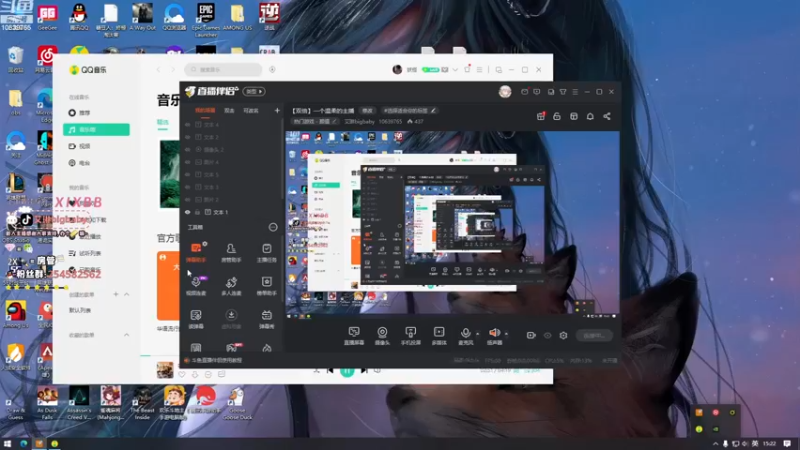Open tutorial link at bottom left of streaming app
Screen dimensions: 800x450
216,360
